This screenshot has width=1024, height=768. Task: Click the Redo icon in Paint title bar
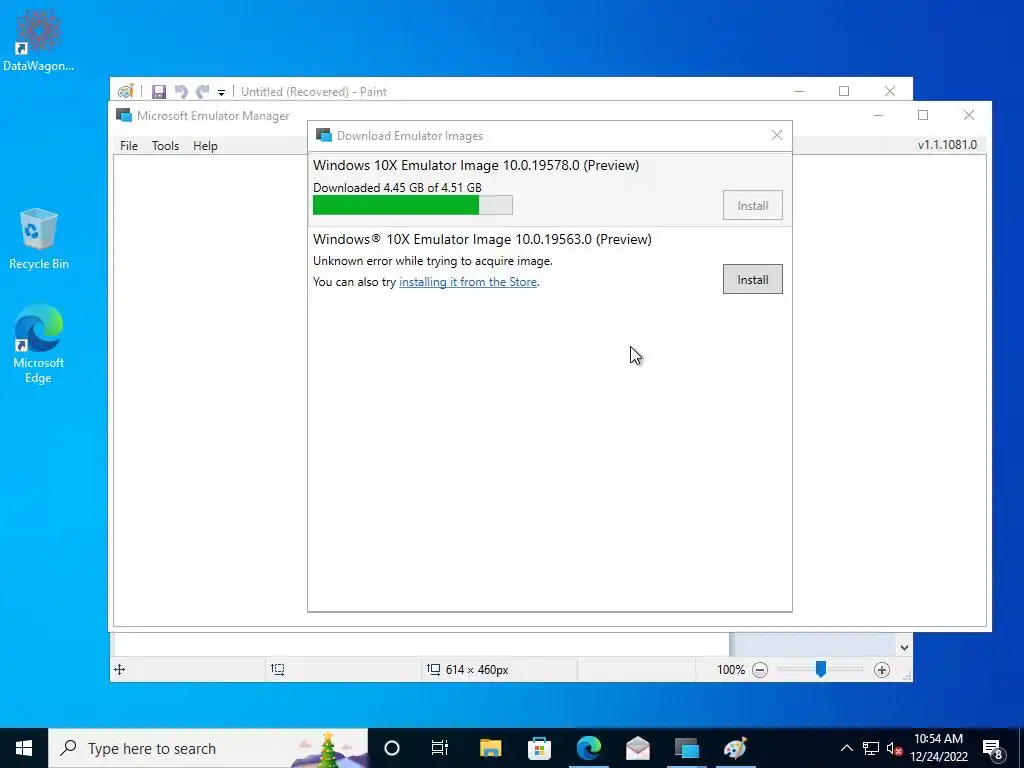[x=203, y=92]
